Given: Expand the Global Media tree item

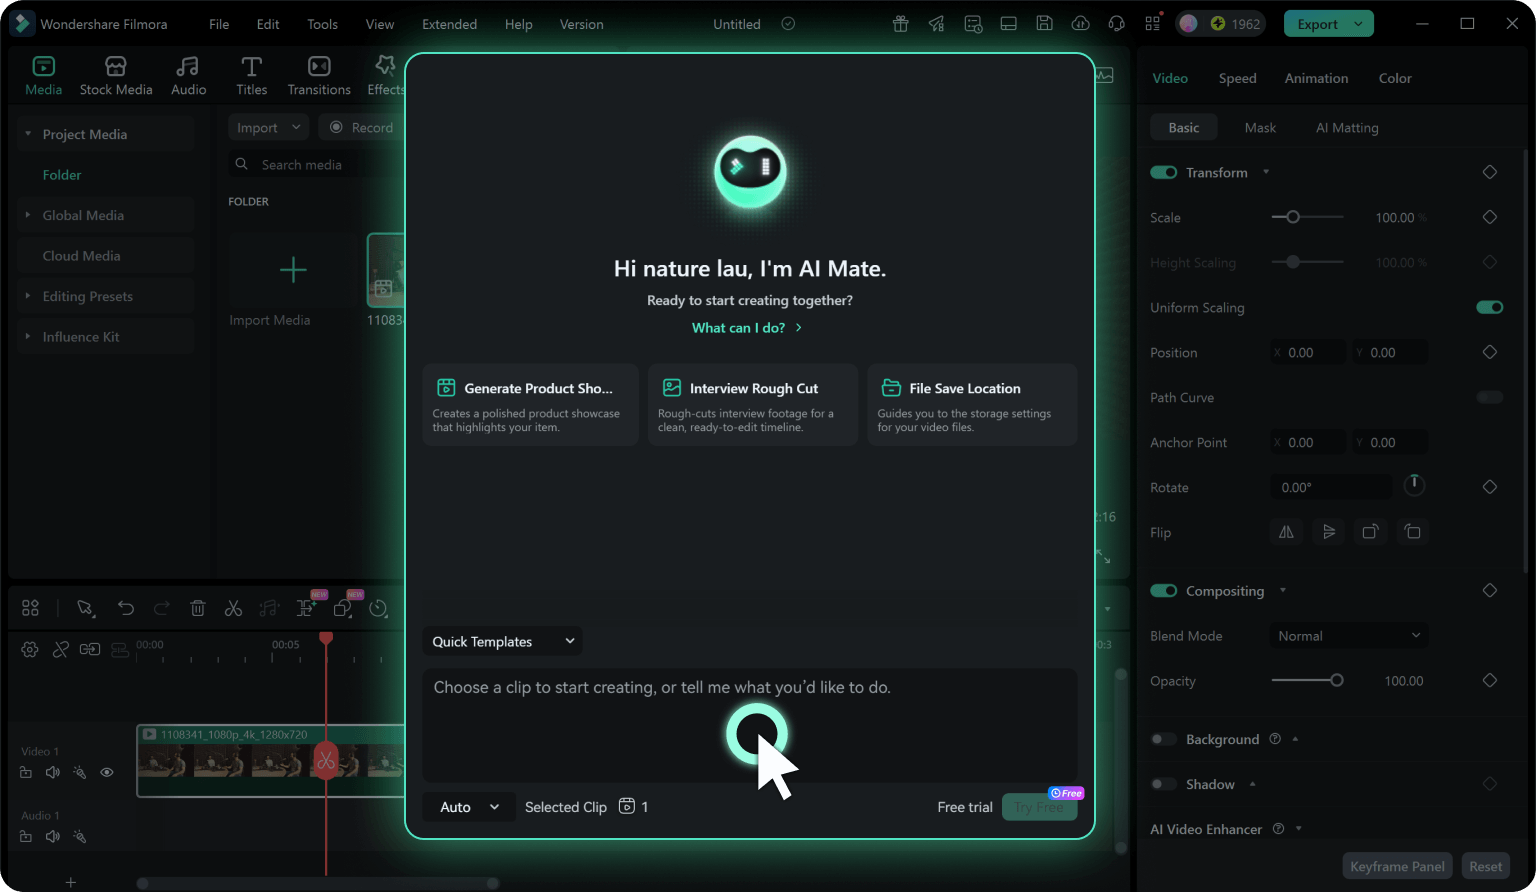Looking at the screenshot, I should (28, 215).
